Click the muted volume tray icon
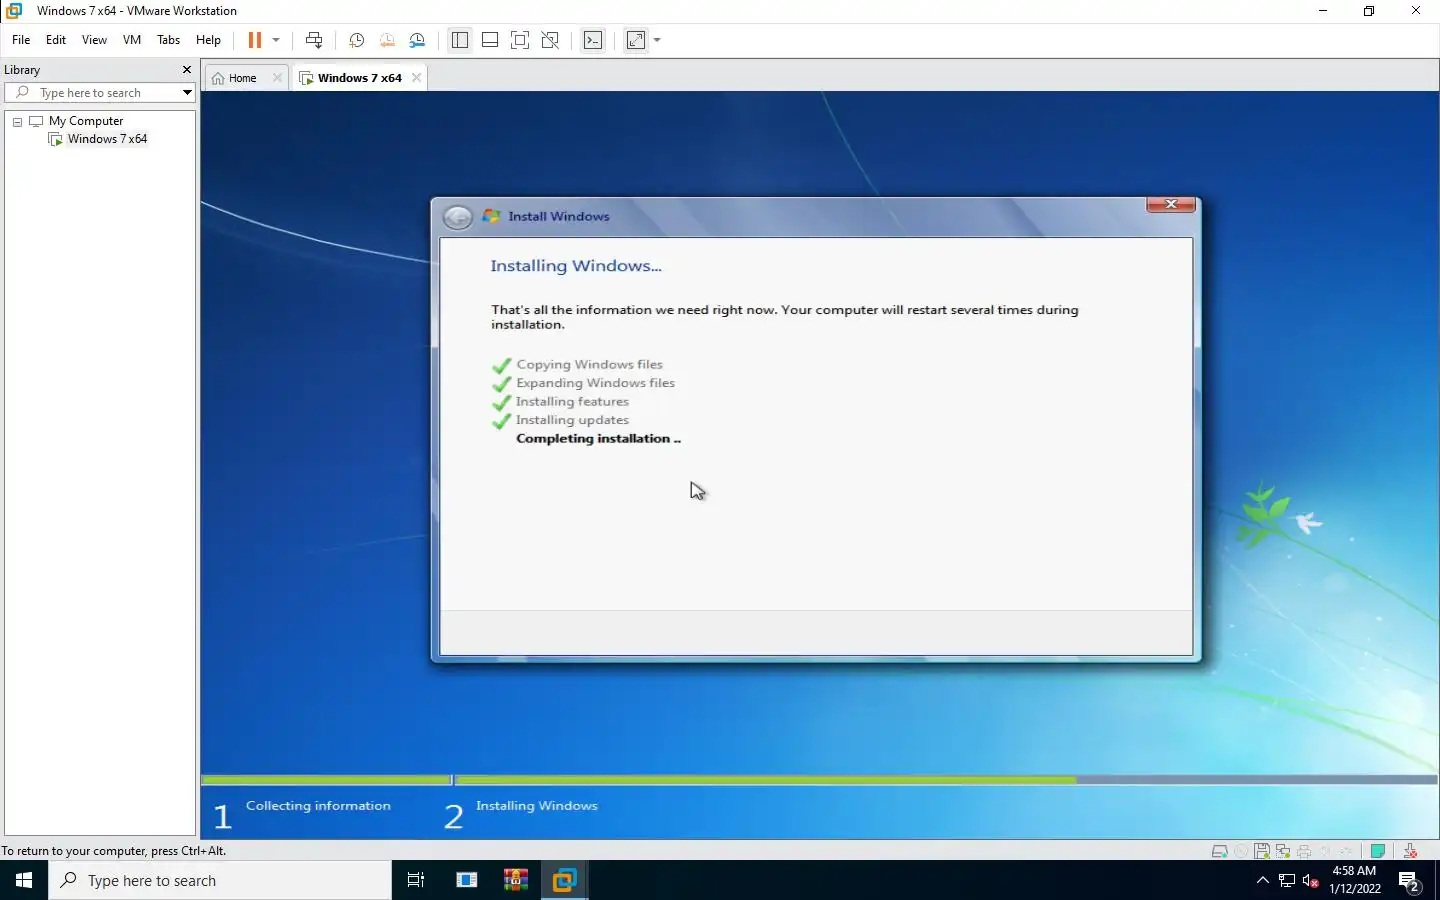The height and width of the screenshot is (900, 1440). click(1311, 881)
